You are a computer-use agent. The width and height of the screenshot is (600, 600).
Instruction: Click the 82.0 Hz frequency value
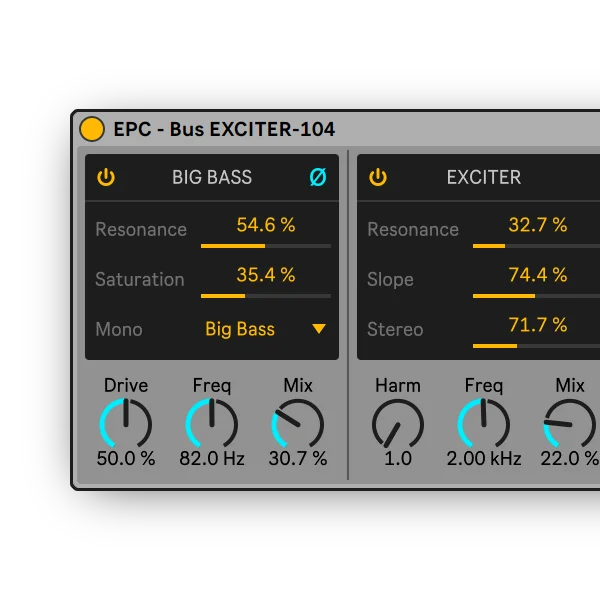pos(212,458)
